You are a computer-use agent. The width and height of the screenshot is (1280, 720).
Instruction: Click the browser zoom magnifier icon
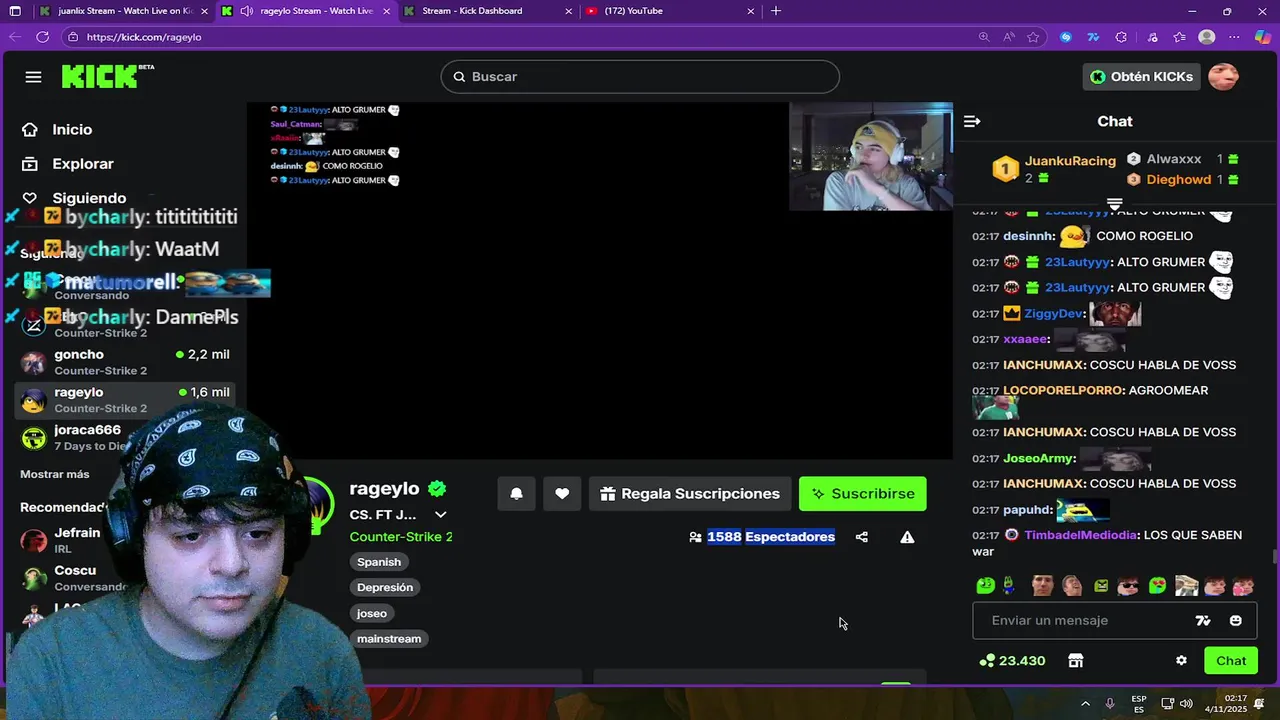(x=984, y=37)
